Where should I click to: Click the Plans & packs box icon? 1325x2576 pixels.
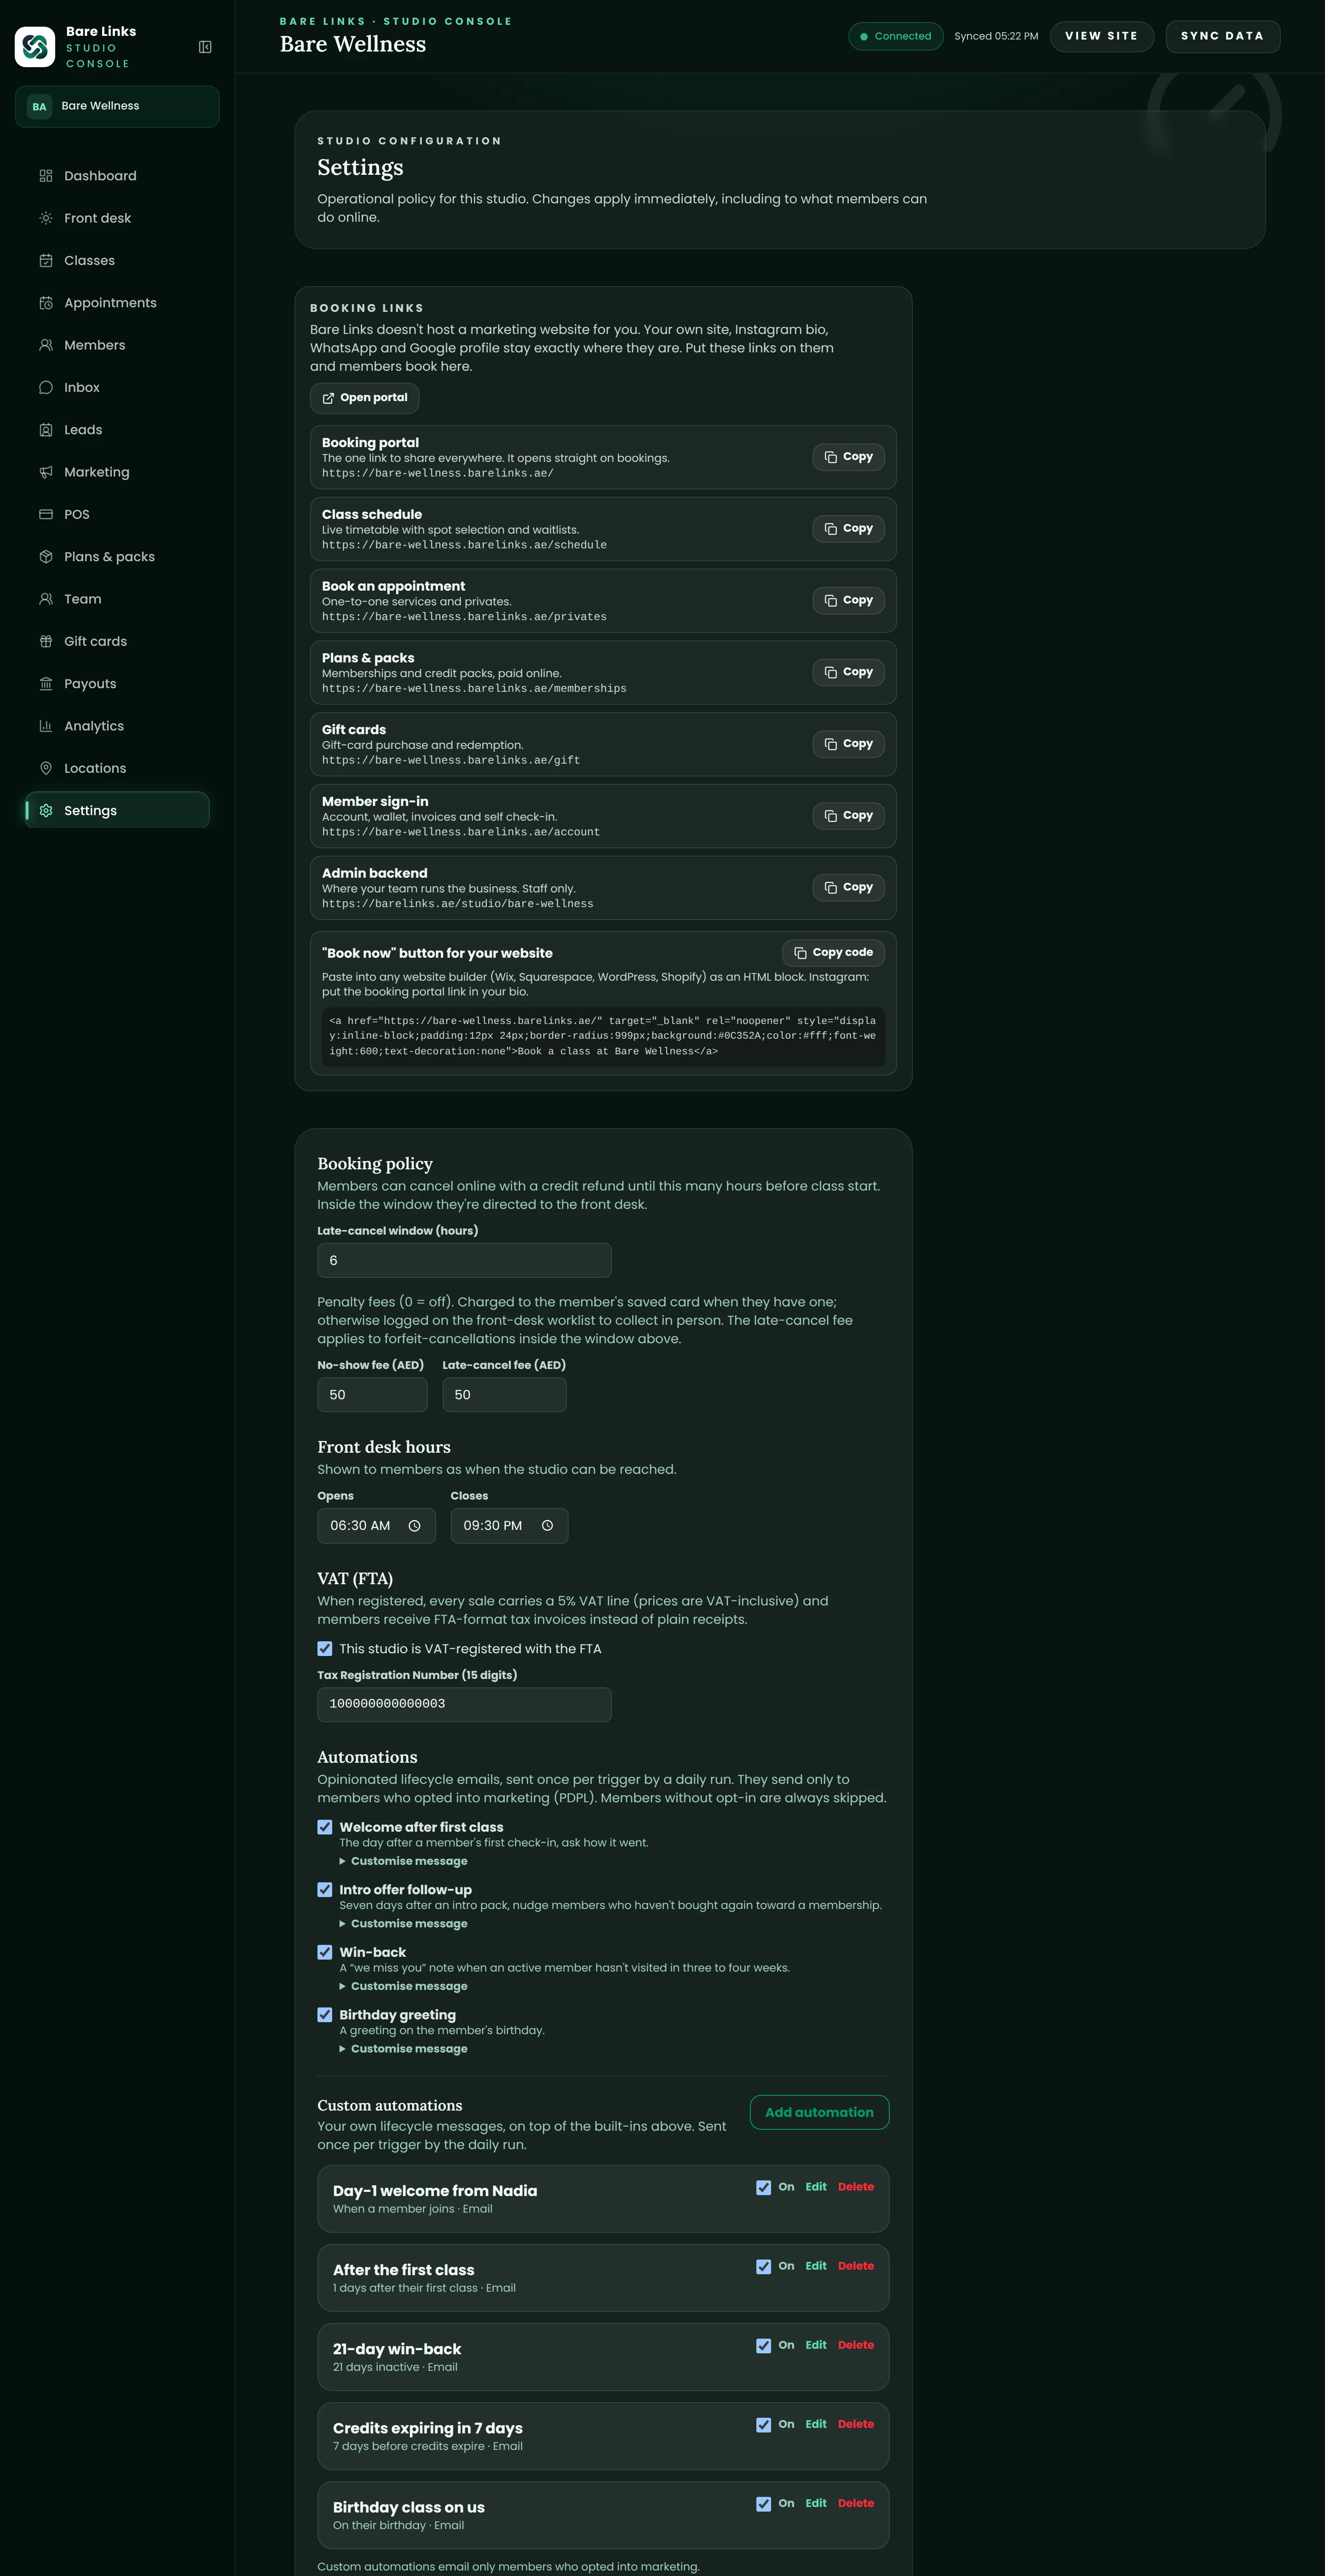(46, 557)
